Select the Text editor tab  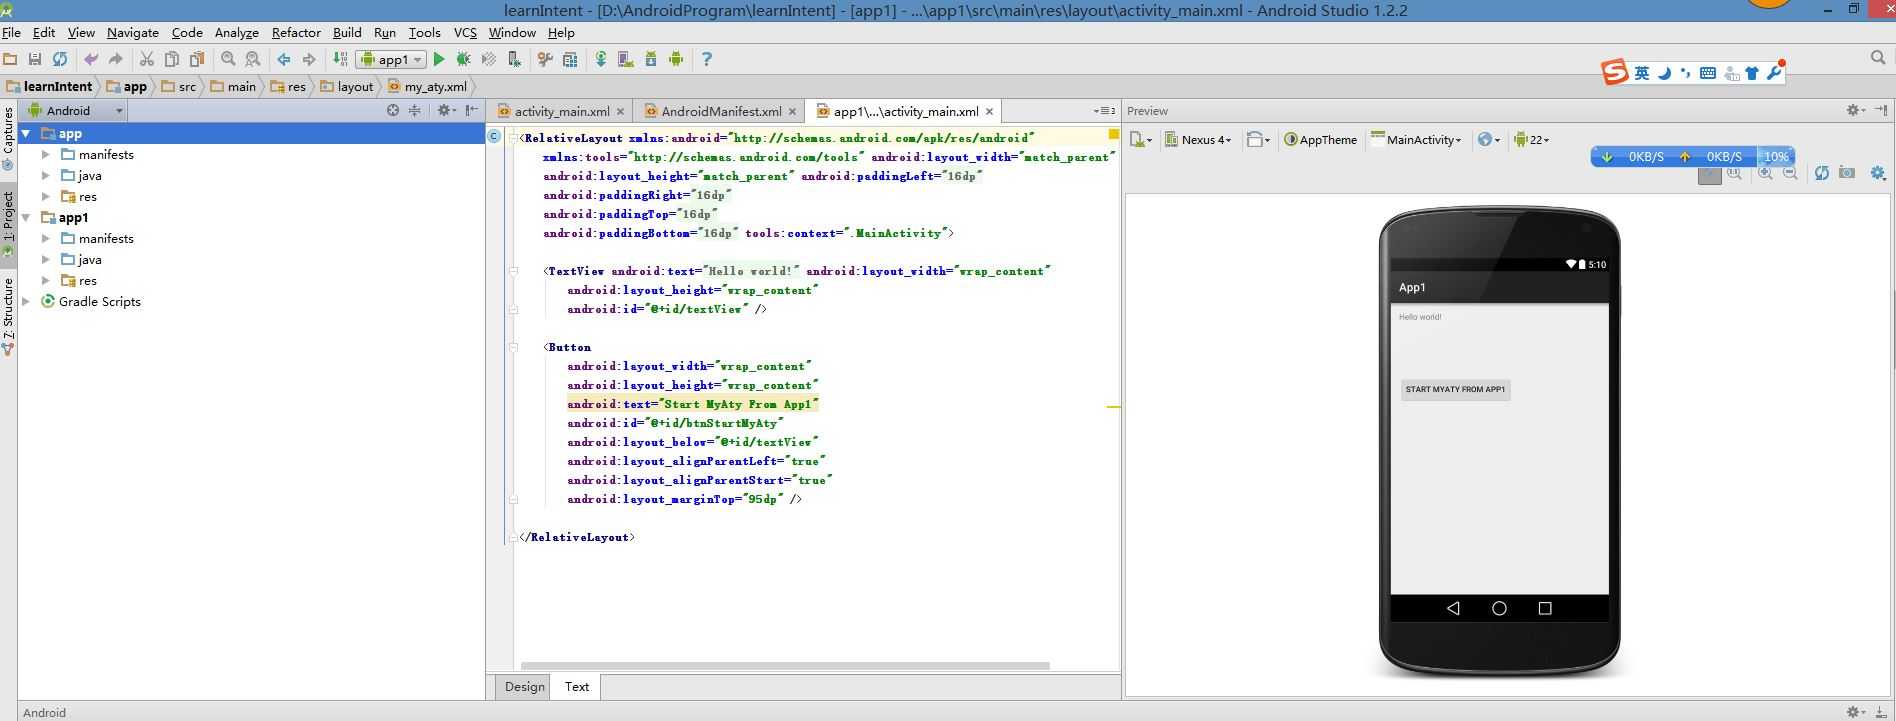pyautogui.click(x=577, y=687)
